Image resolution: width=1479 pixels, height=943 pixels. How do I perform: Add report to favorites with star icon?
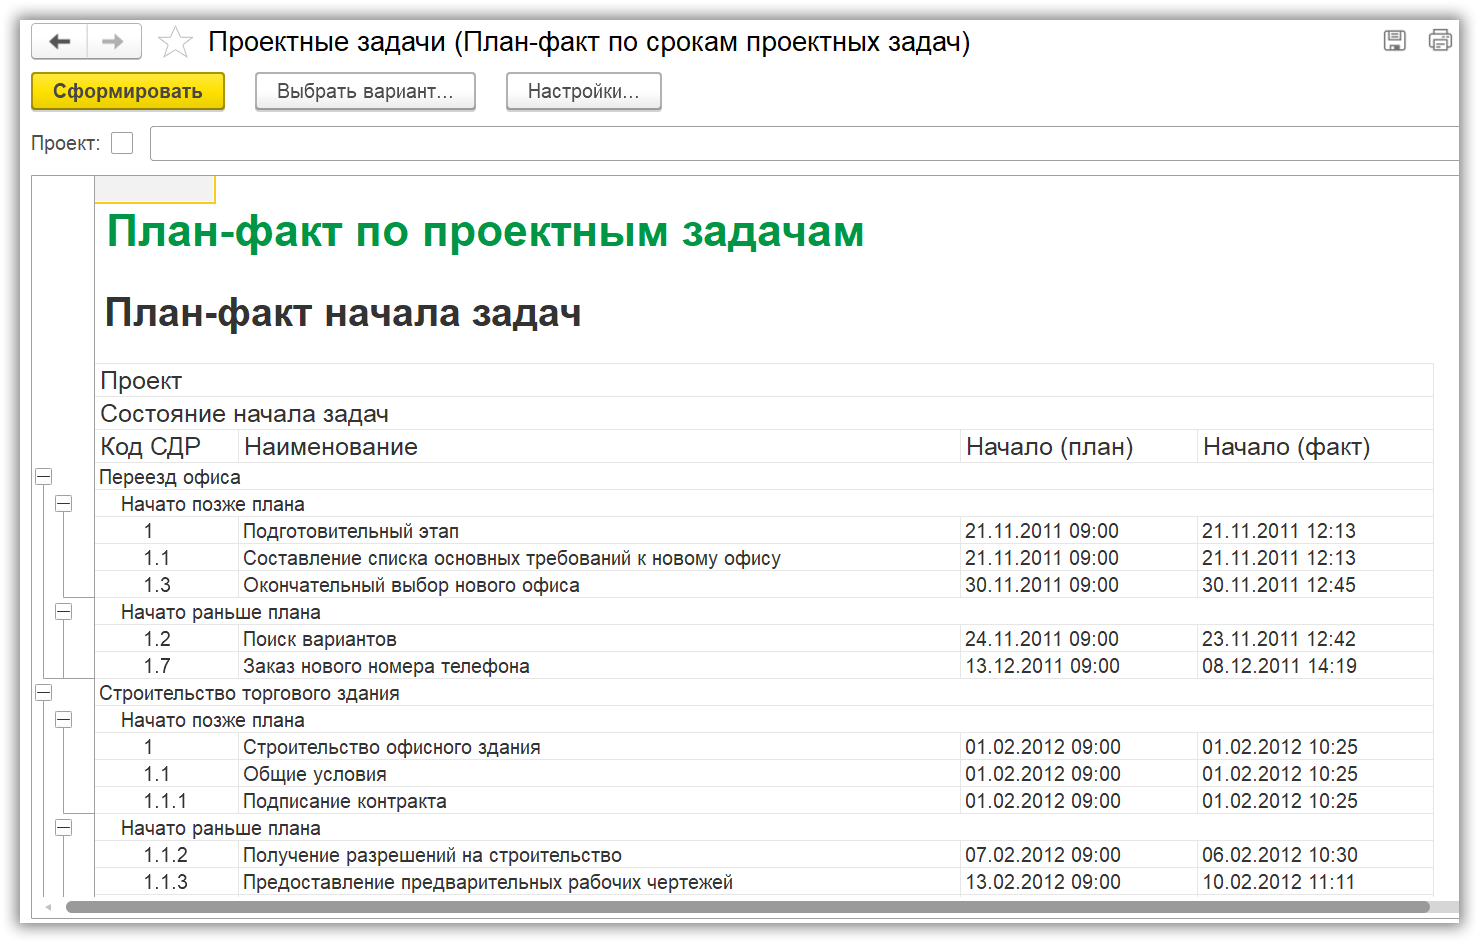(175, 42)
